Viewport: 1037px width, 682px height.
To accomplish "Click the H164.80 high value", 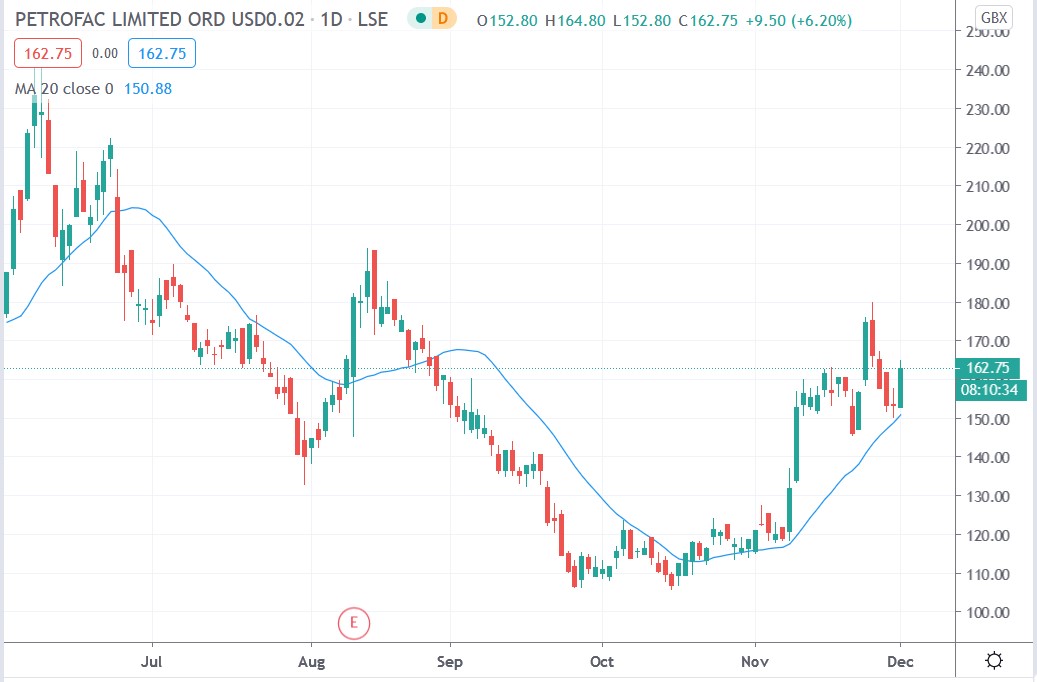I will coord(575,21).
